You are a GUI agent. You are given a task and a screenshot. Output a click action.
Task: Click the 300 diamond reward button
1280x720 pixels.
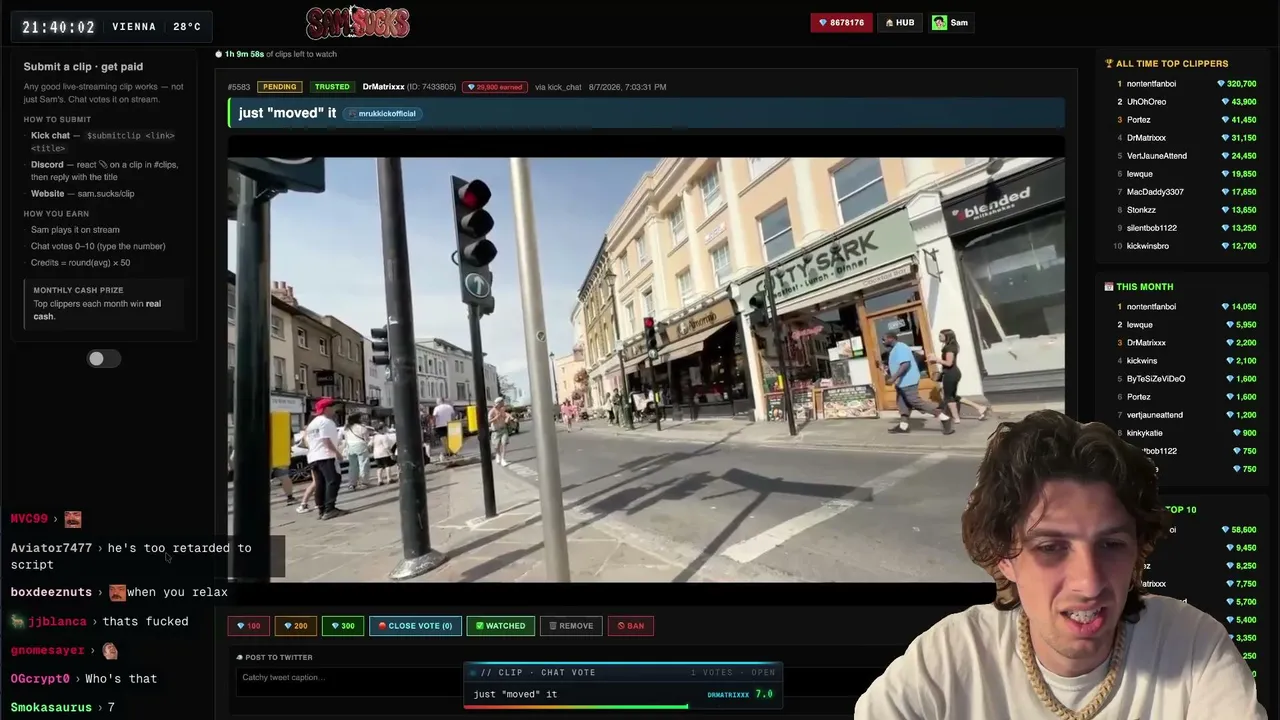342,626
